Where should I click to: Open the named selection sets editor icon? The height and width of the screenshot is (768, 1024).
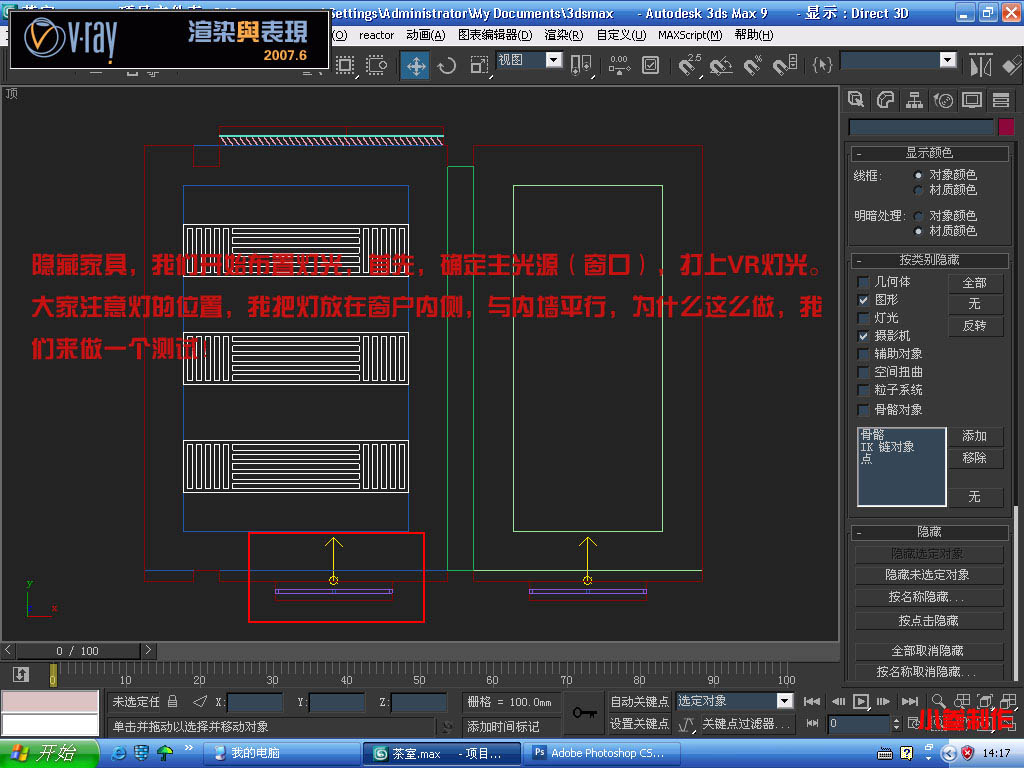click(822, 65)
